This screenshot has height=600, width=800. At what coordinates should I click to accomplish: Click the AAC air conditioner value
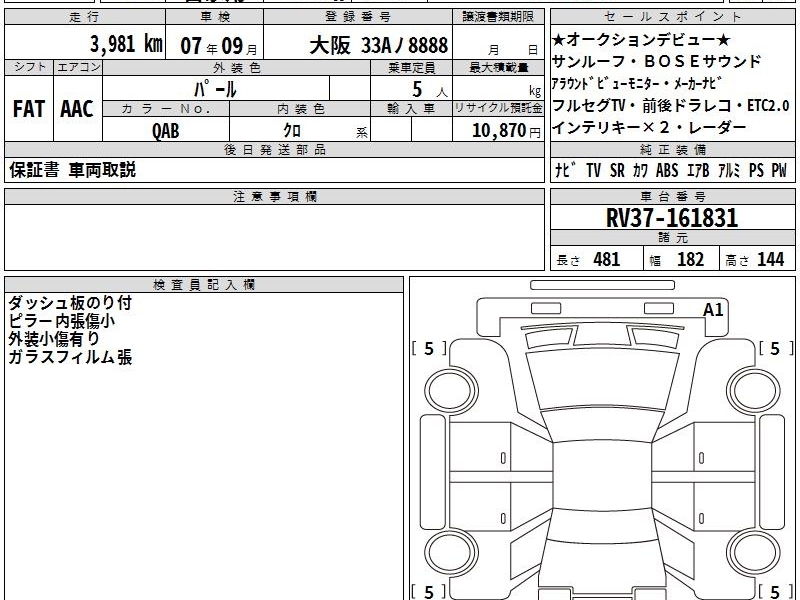[x=77, y=109]
